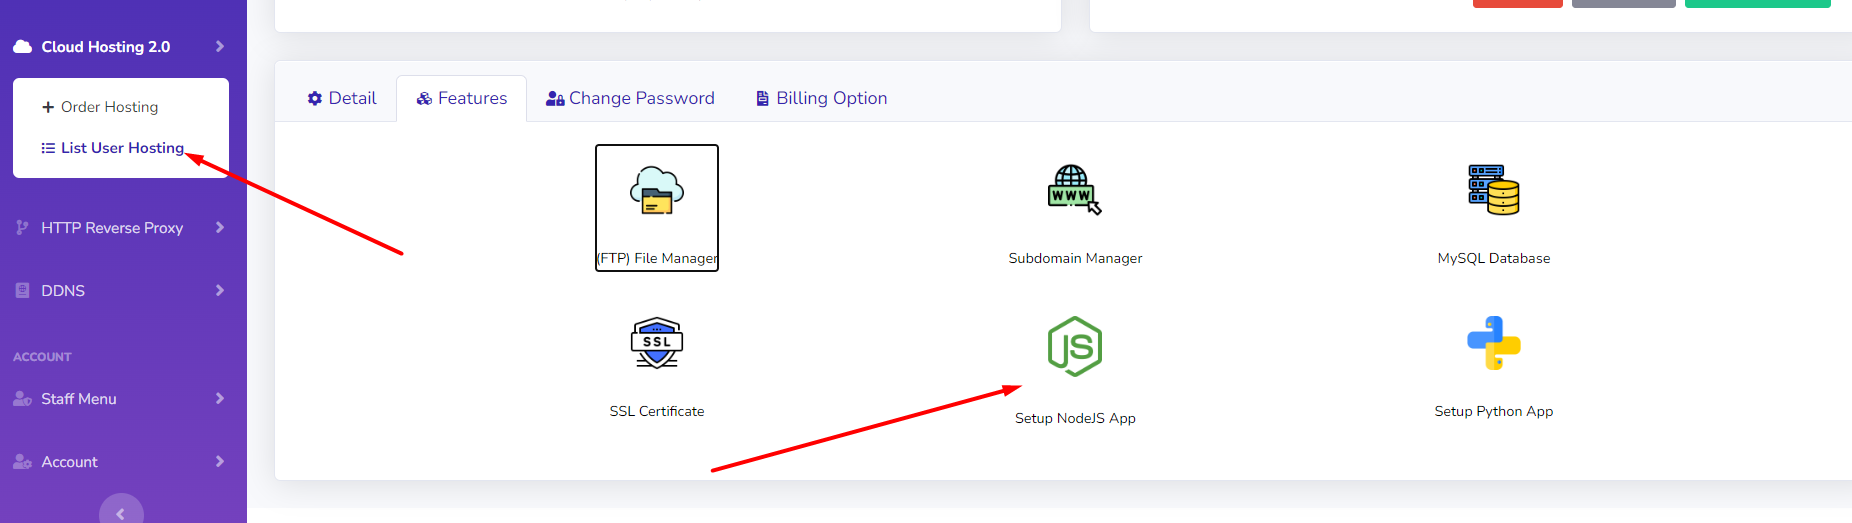Open the Billing Option tab
The image size is (1852, 523).
[x=822, y=98]
